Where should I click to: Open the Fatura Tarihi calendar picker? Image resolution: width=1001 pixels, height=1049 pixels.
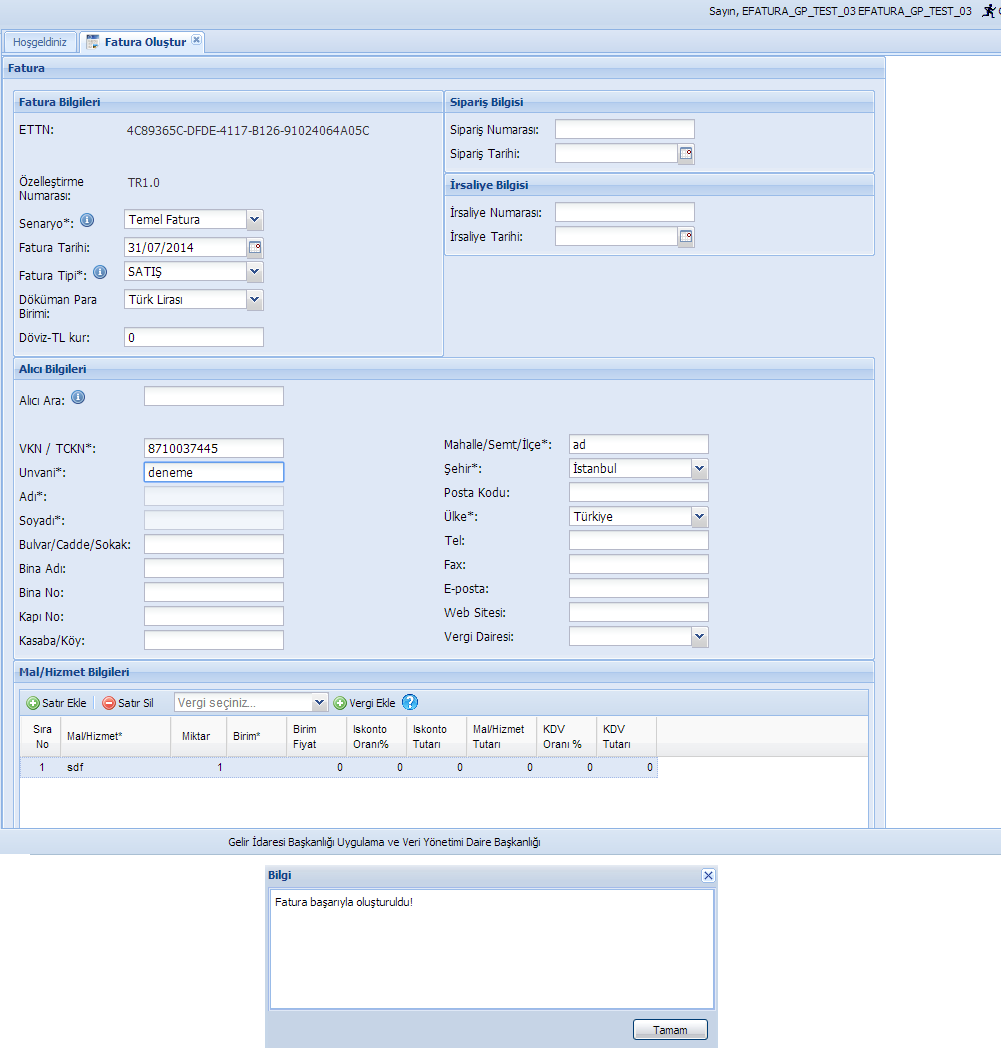[255, 247]
